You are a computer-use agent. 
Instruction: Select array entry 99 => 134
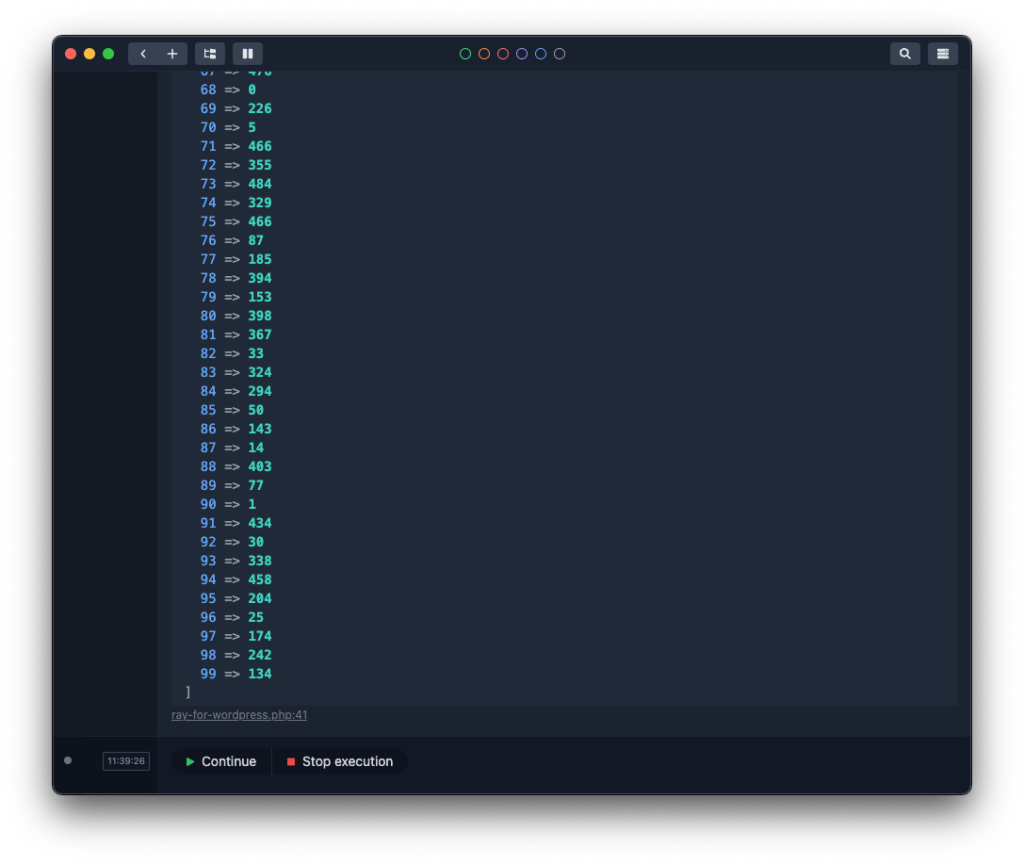click(236, 673)
